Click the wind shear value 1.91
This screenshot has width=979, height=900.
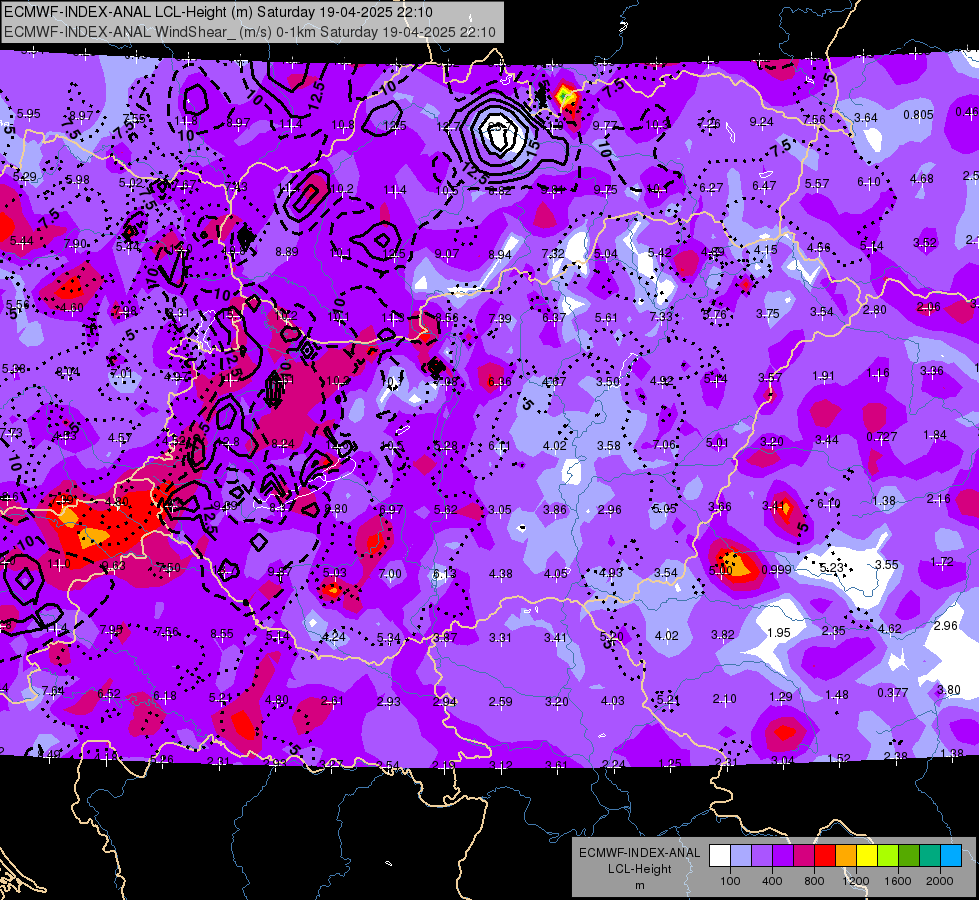click(824, 375)
